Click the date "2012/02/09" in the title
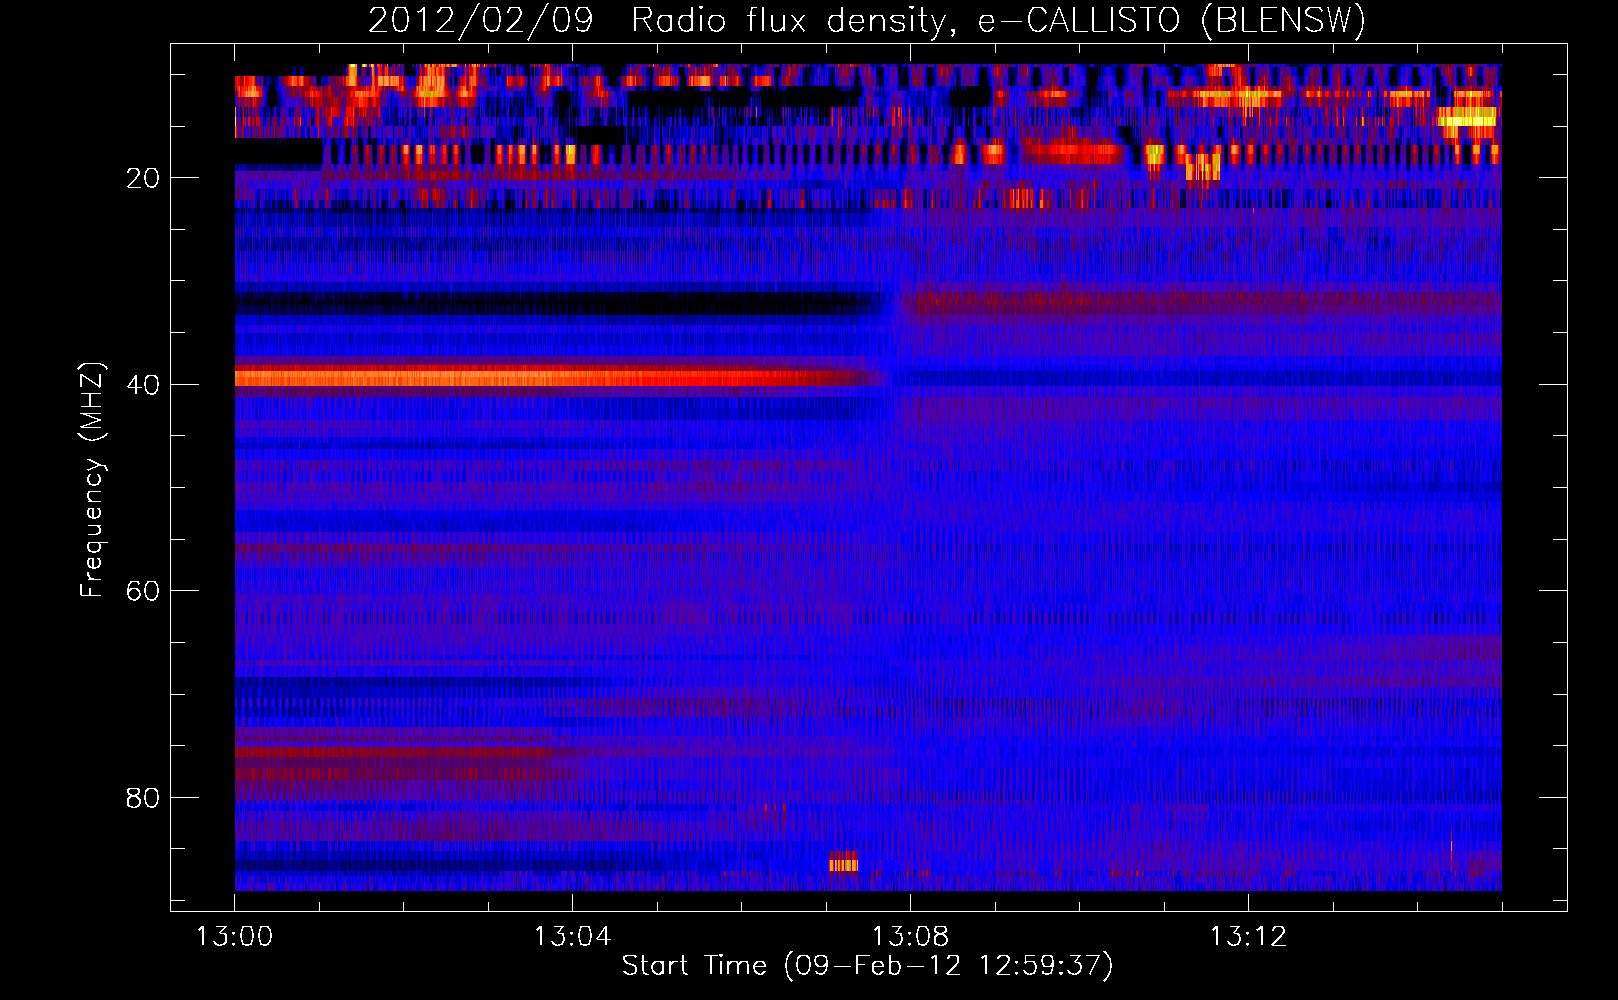 480,21
